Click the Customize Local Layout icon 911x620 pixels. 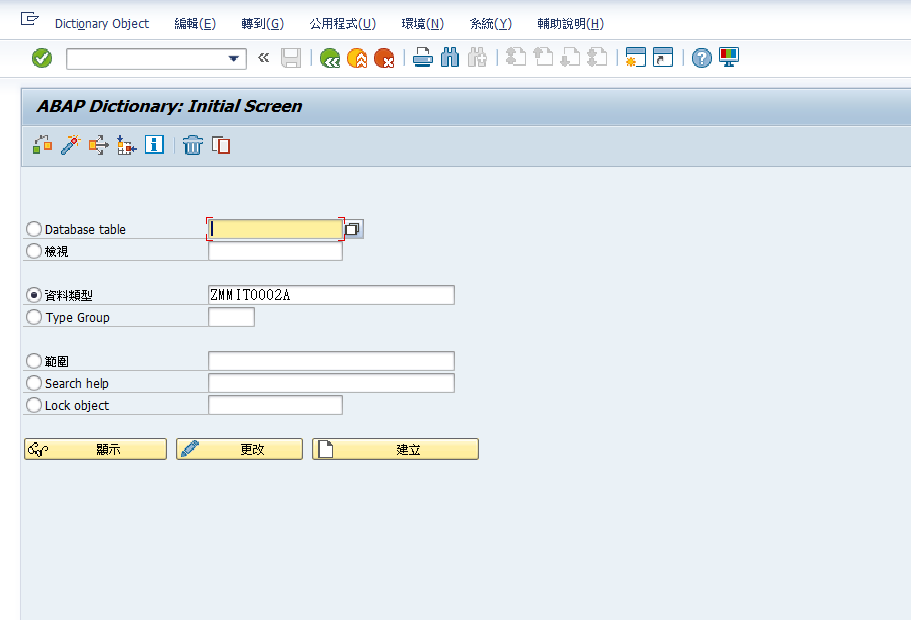point(728,57)
